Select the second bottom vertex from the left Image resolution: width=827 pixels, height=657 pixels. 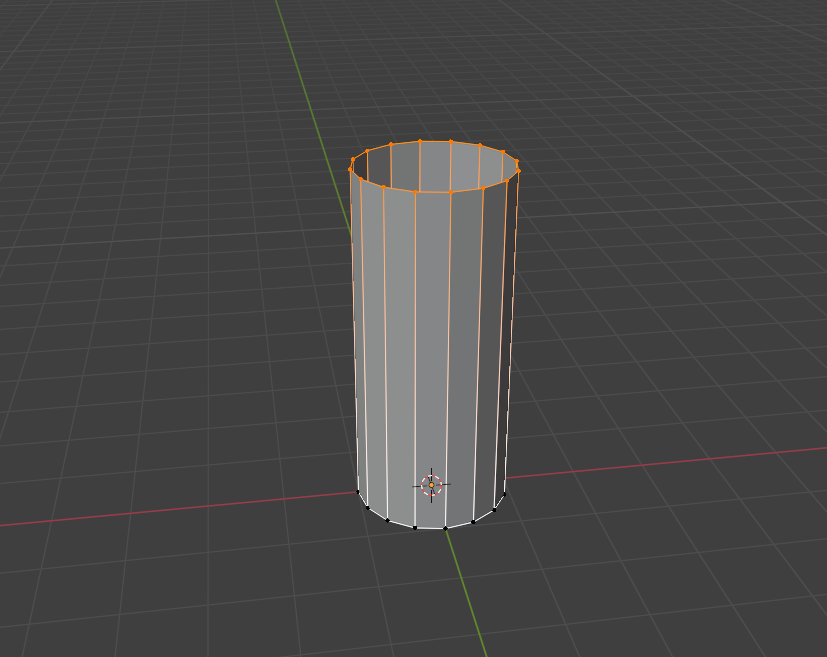click(368, 508)
